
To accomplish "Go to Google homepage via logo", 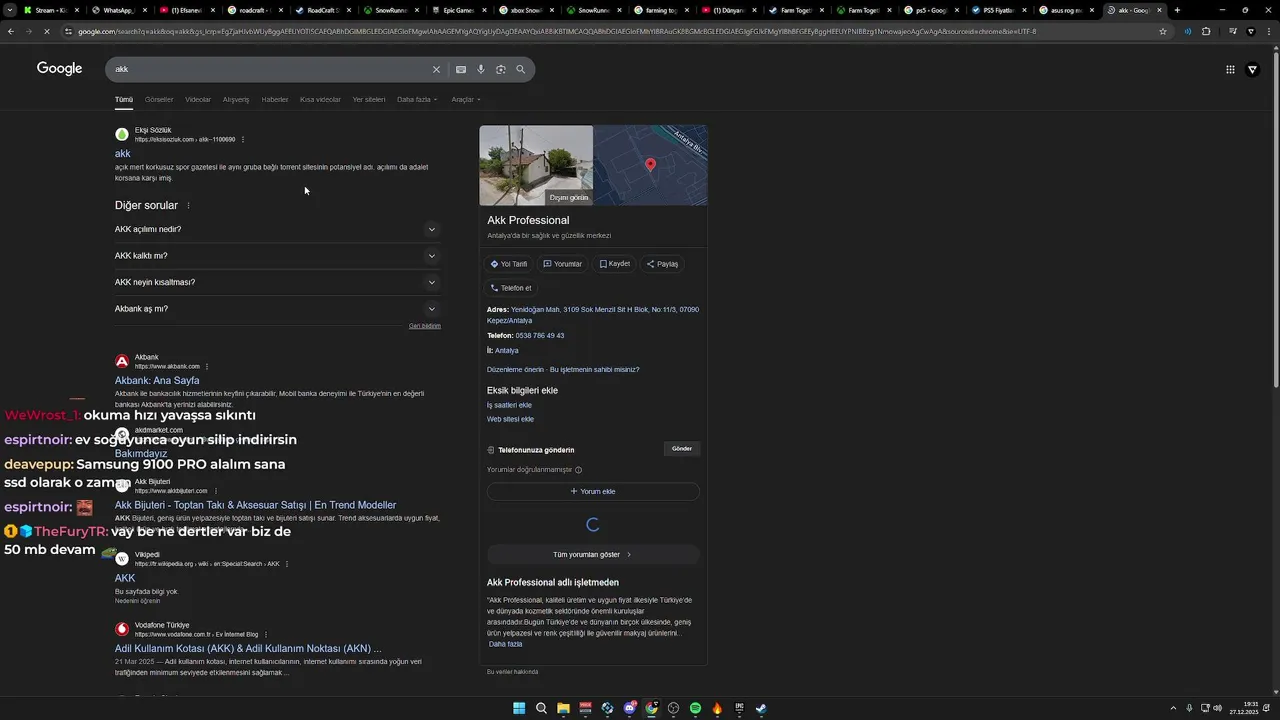I will [59, 68].
